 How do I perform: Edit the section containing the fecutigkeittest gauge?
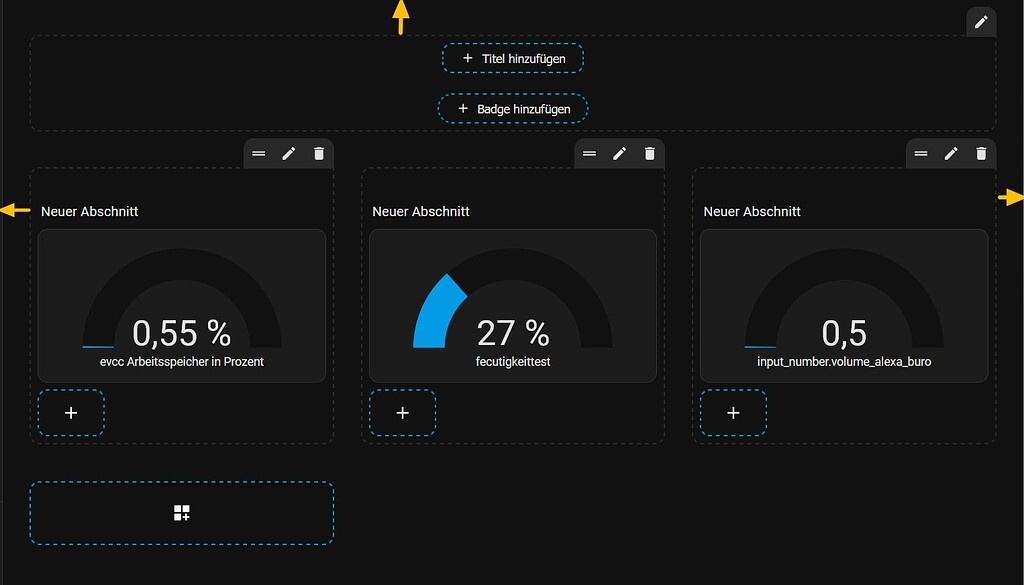pyautogui.click(x=620, y=153)
